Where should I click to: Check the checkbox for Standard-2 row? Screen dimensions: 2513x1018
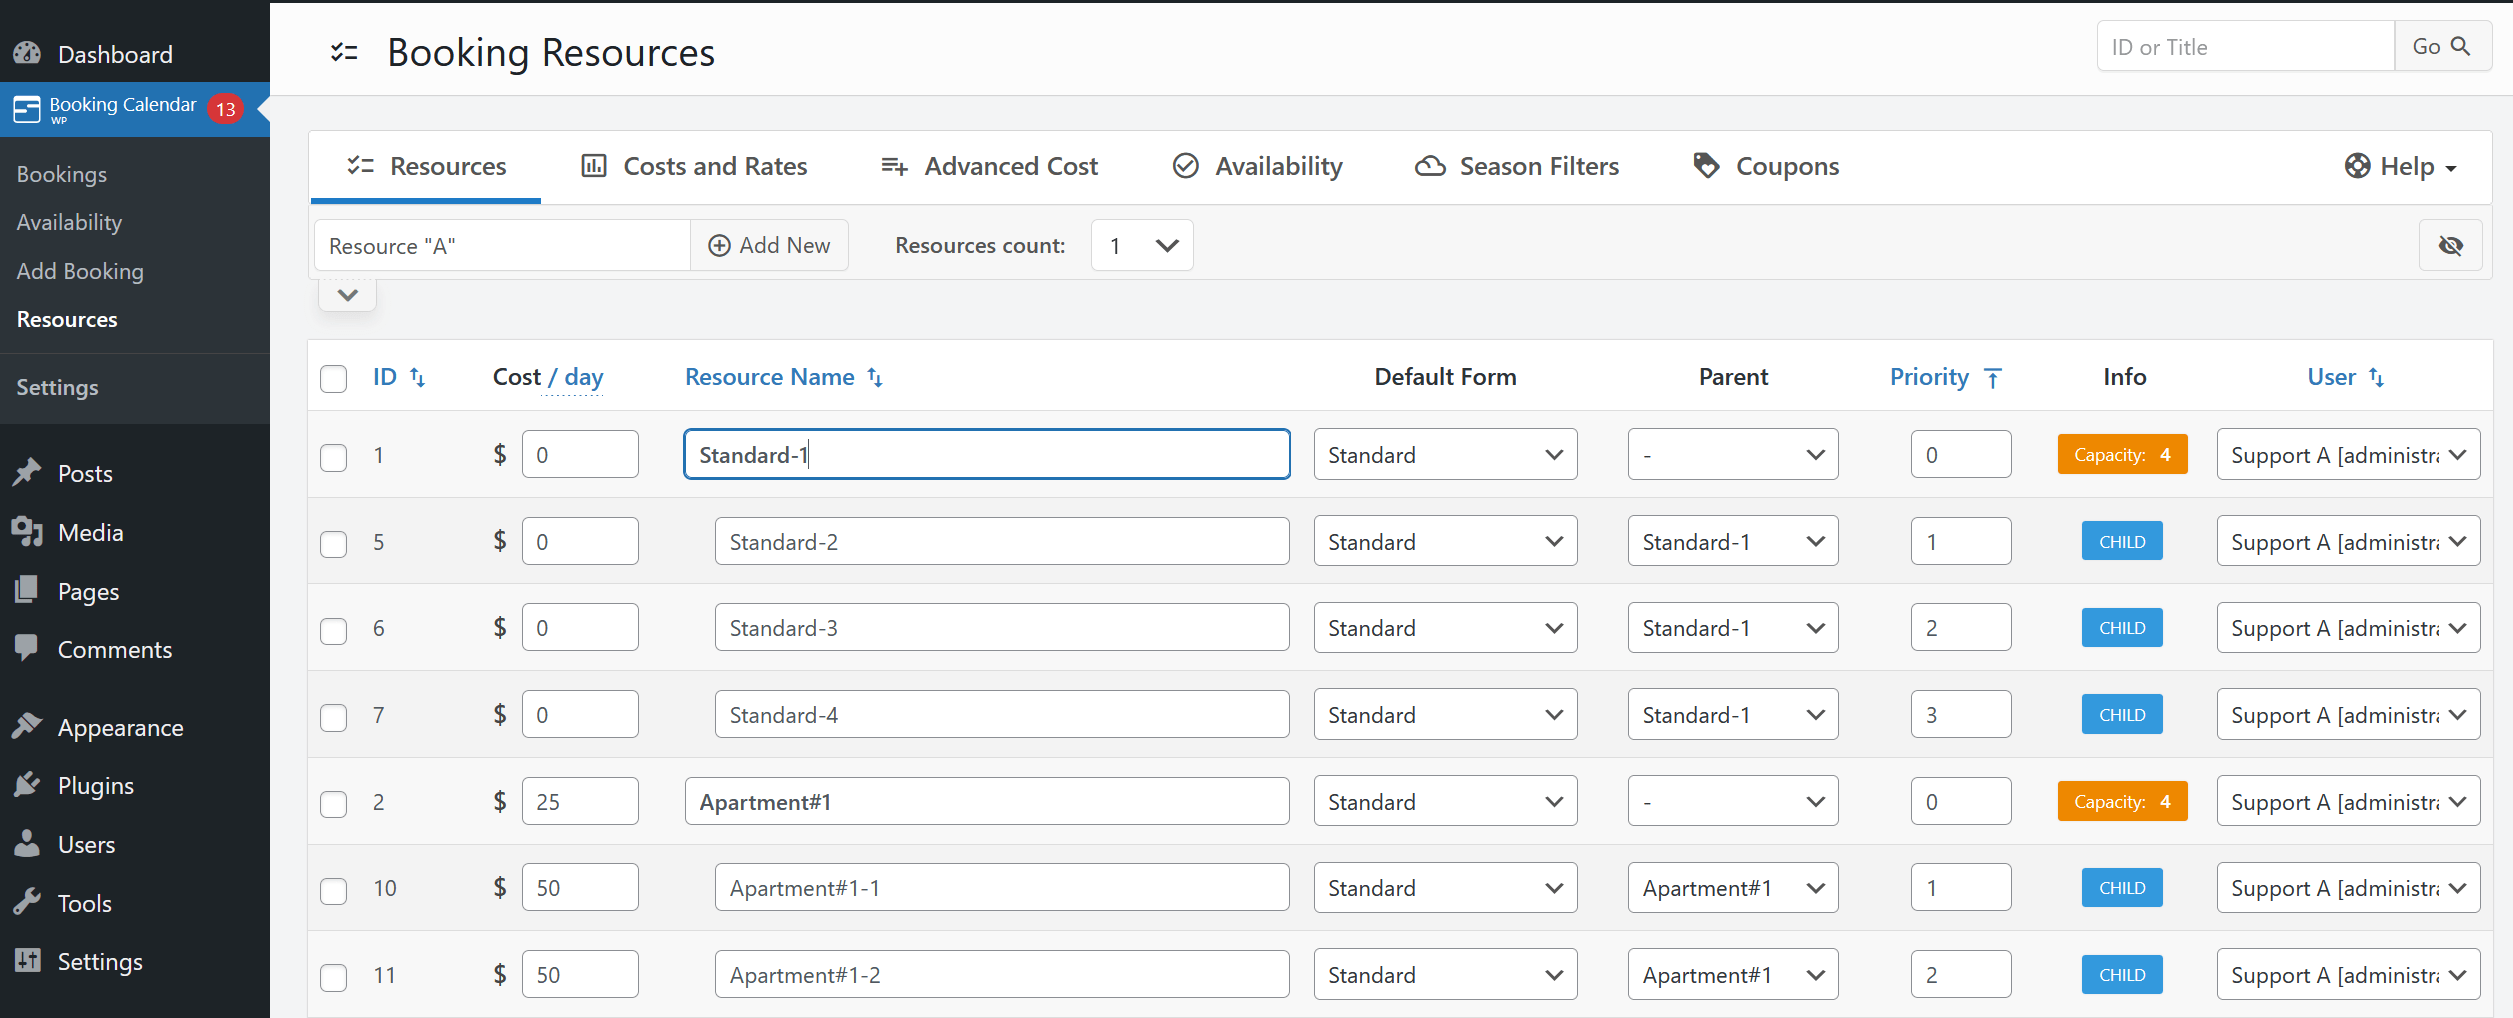(334, 544)
